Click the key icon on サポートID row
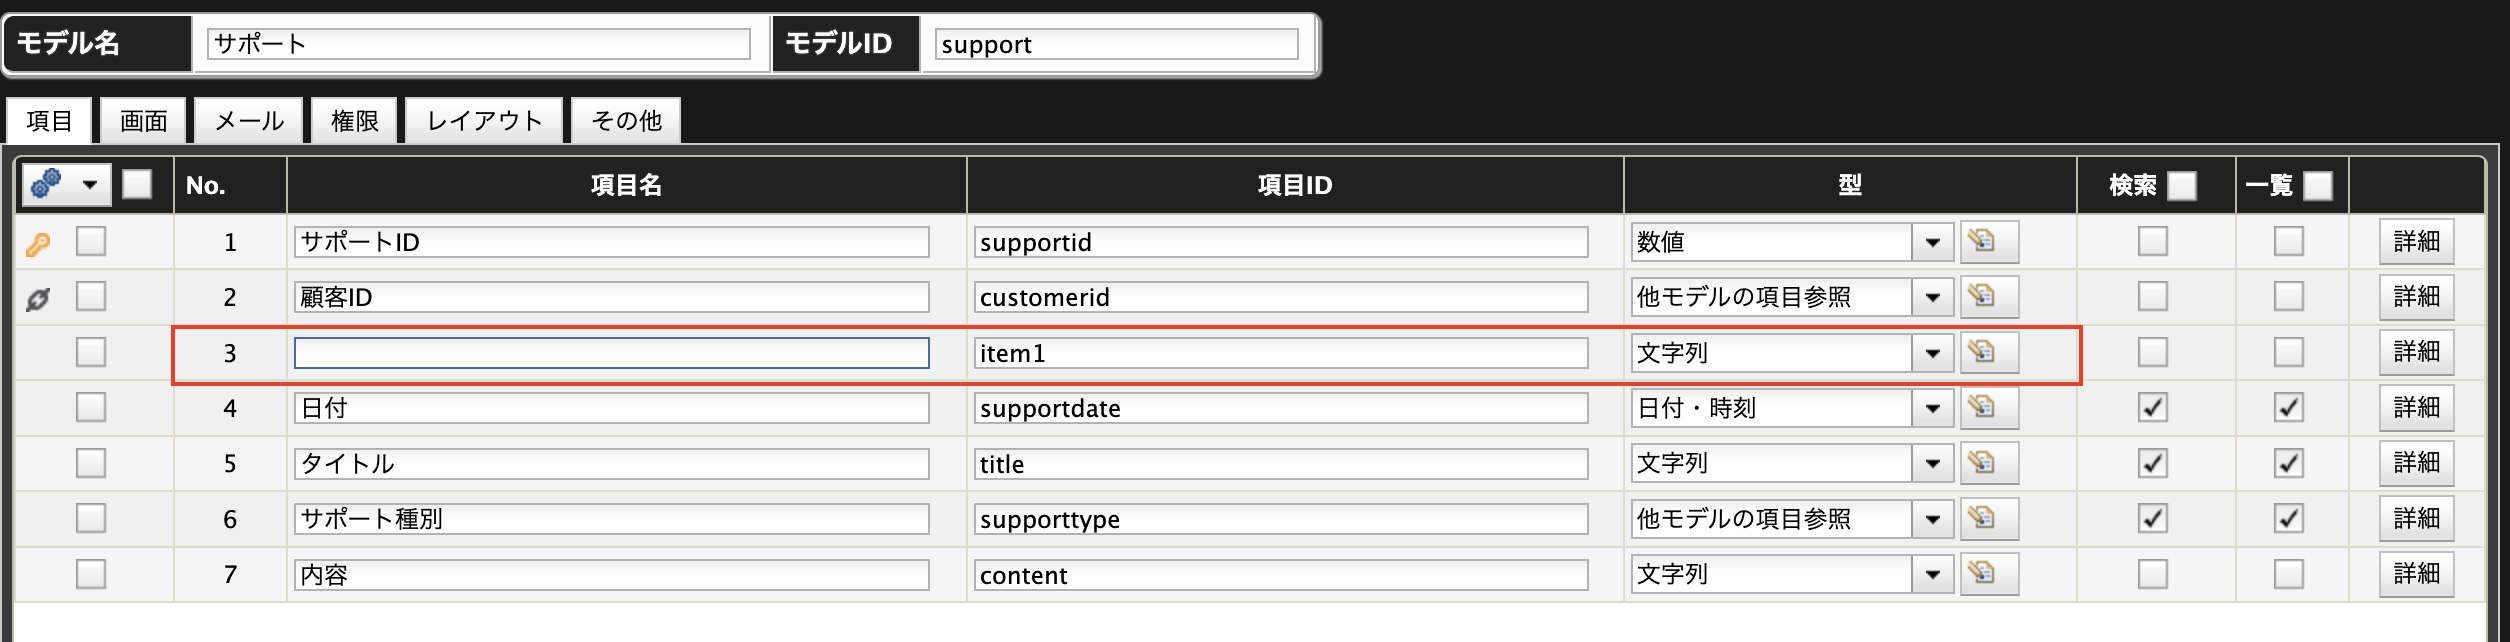The width and height of the screenshot is (2510, 642). tap(38, 243)
